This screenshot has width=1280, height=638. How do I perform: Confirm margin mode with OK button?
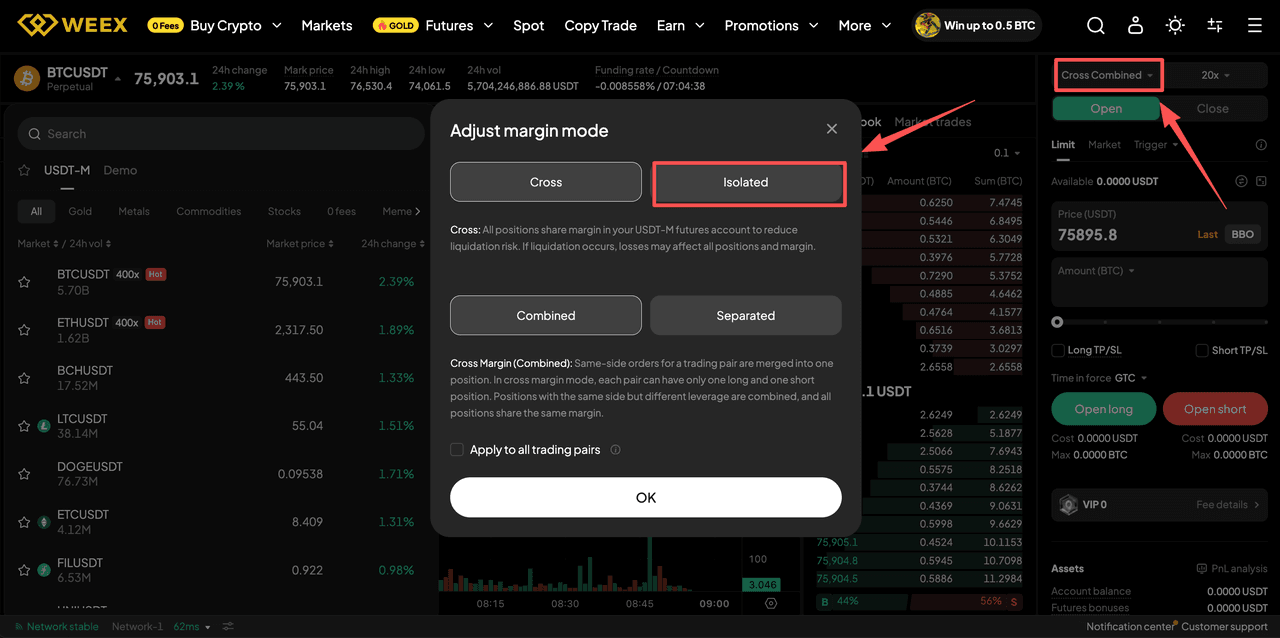point(646,497)
